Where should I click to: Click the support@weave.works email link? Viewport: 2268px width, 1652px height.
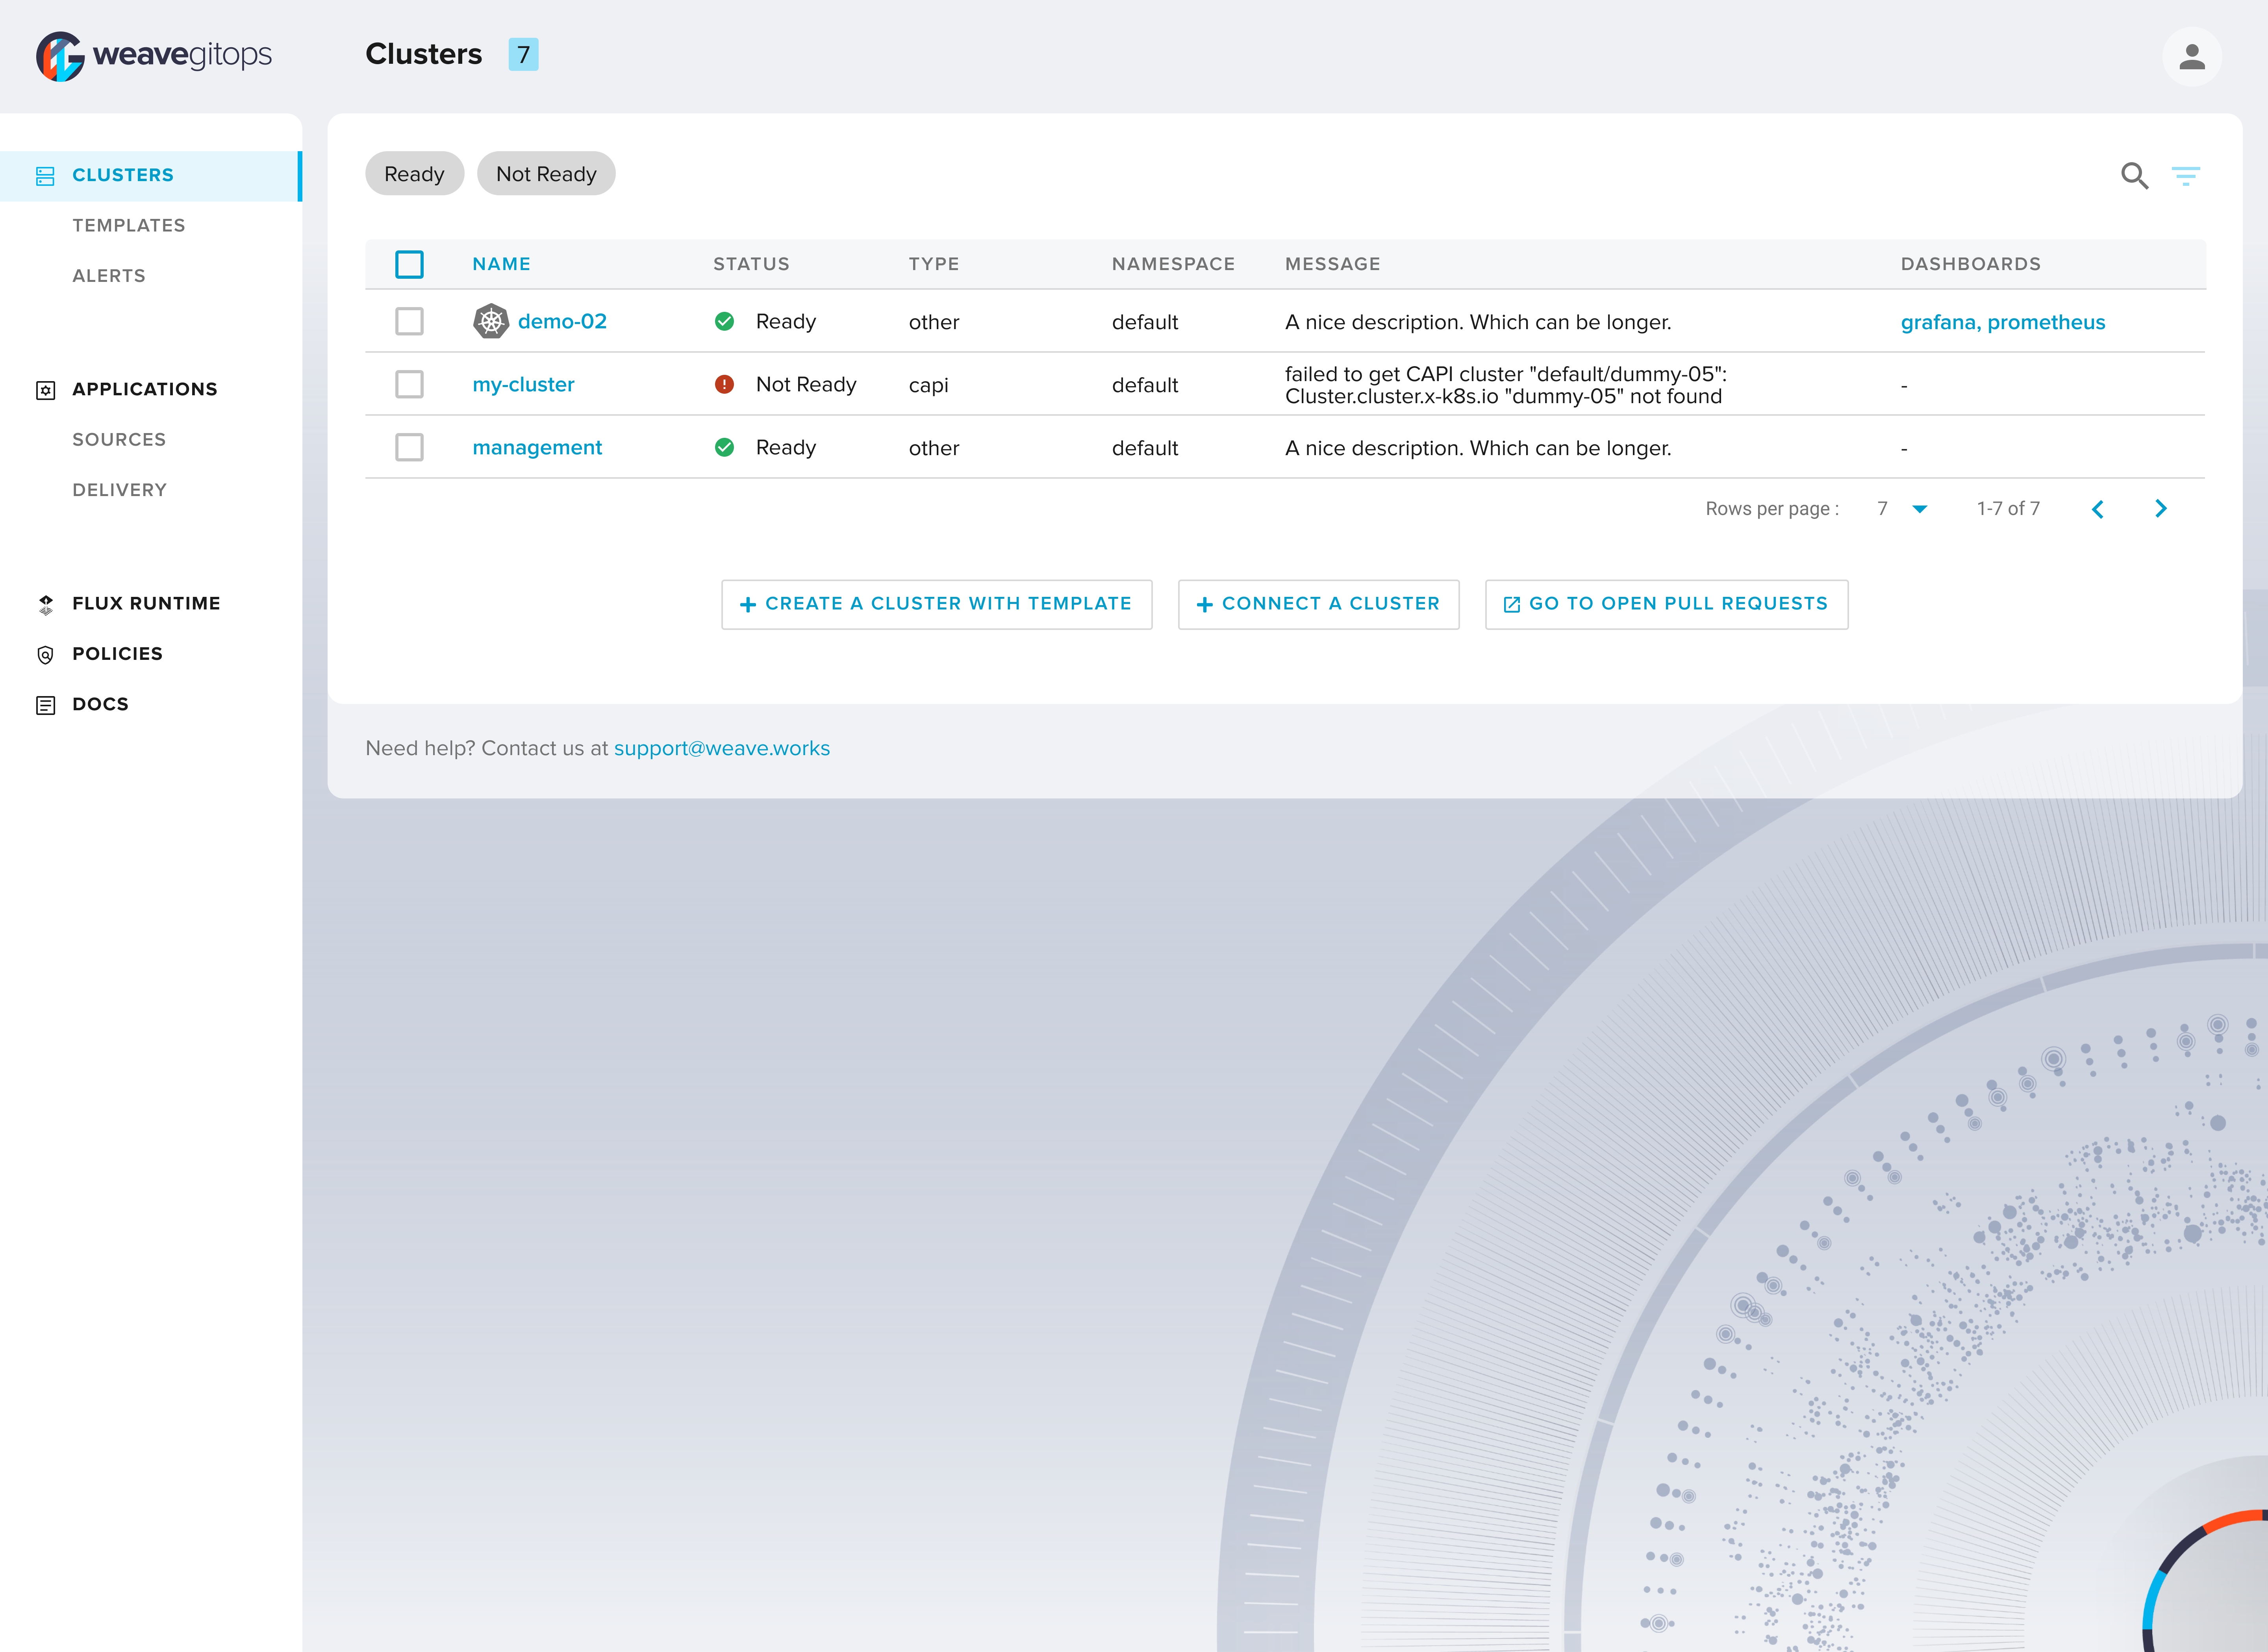point(722,748)
